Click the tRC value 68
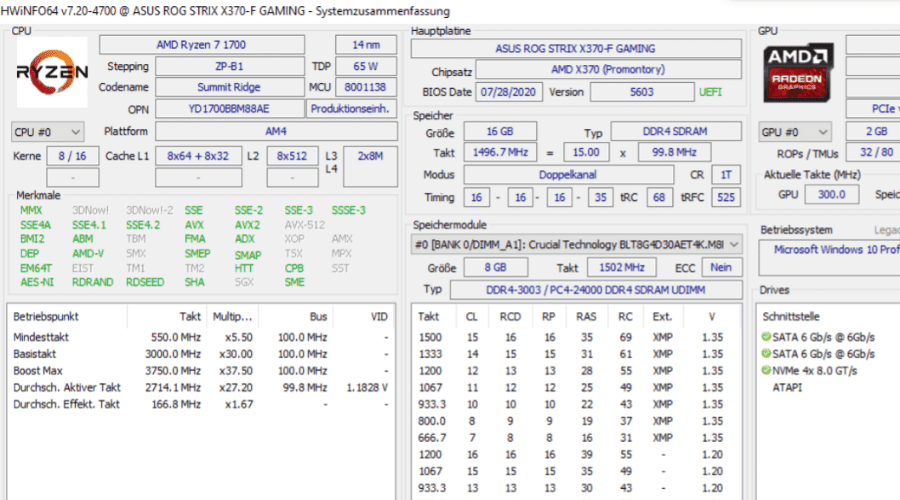This screenshot has width=900, height=500. pyautogui.click(x=659, y=197)
